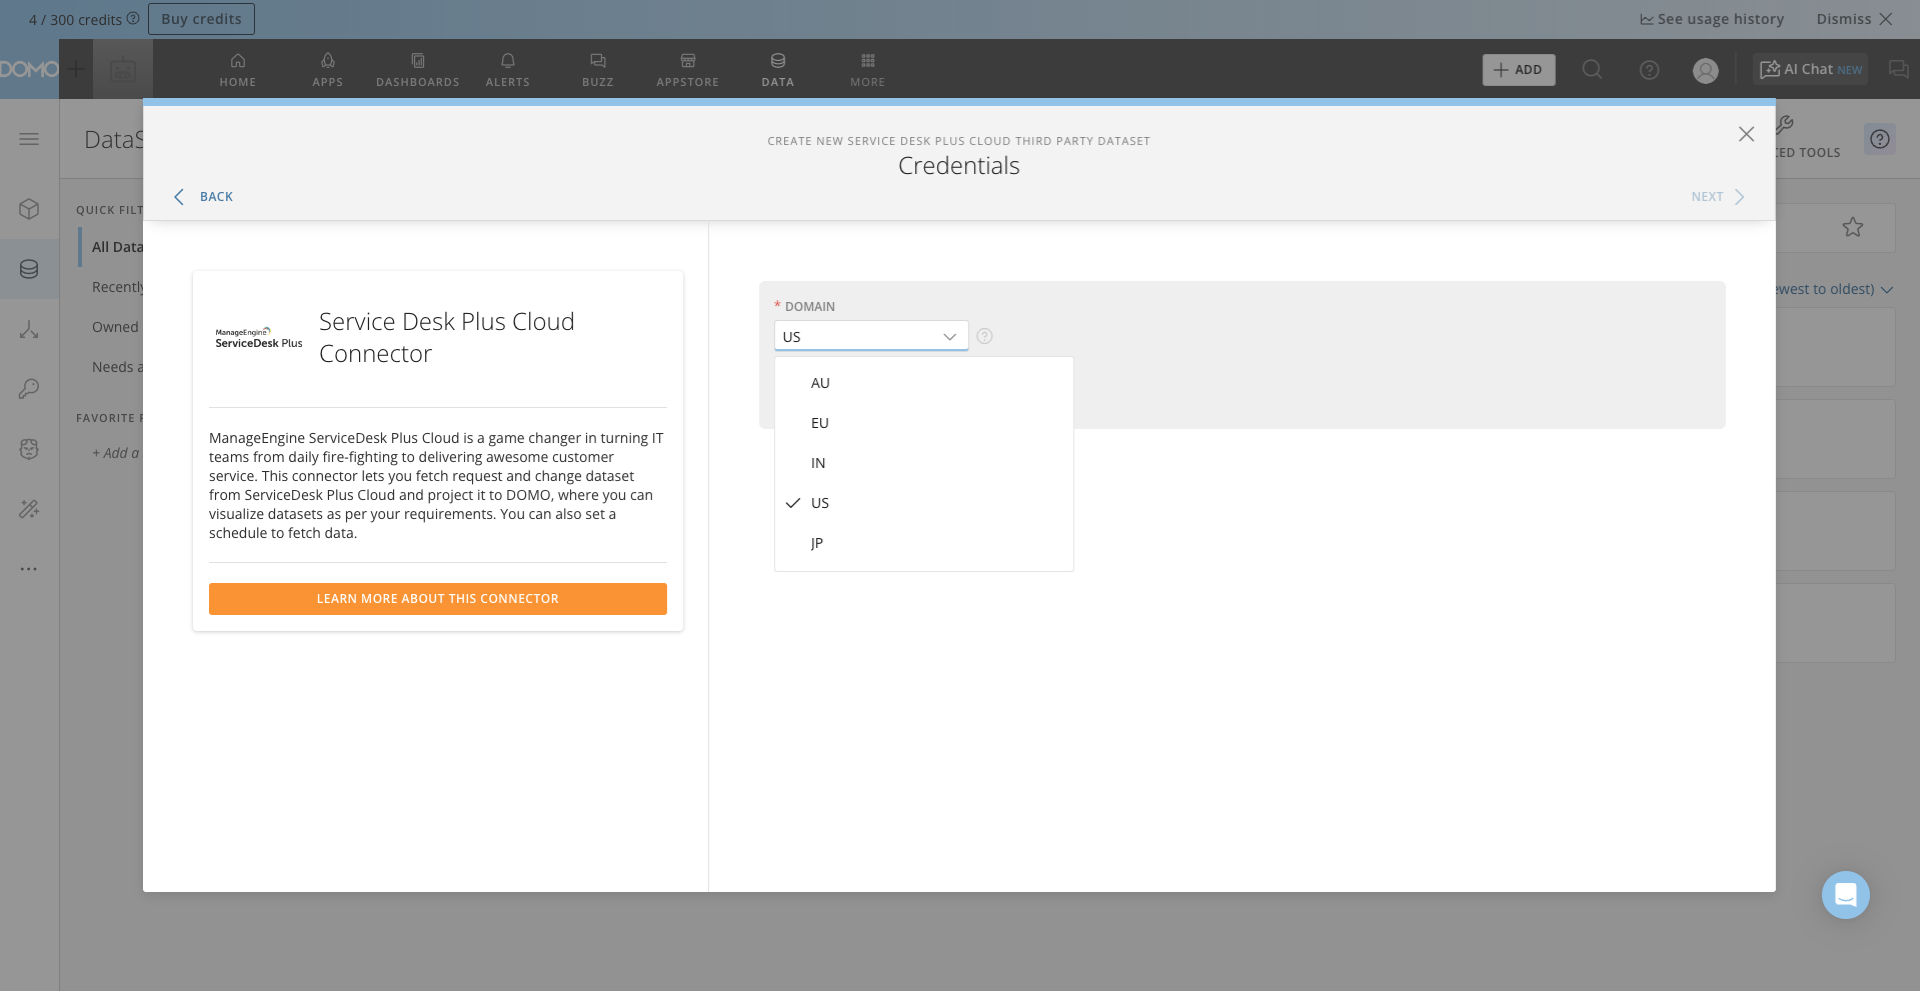Open the cube icon in left sidebar
The width and height of the screenshot is (1920, 991).
[x=29, y=209]
